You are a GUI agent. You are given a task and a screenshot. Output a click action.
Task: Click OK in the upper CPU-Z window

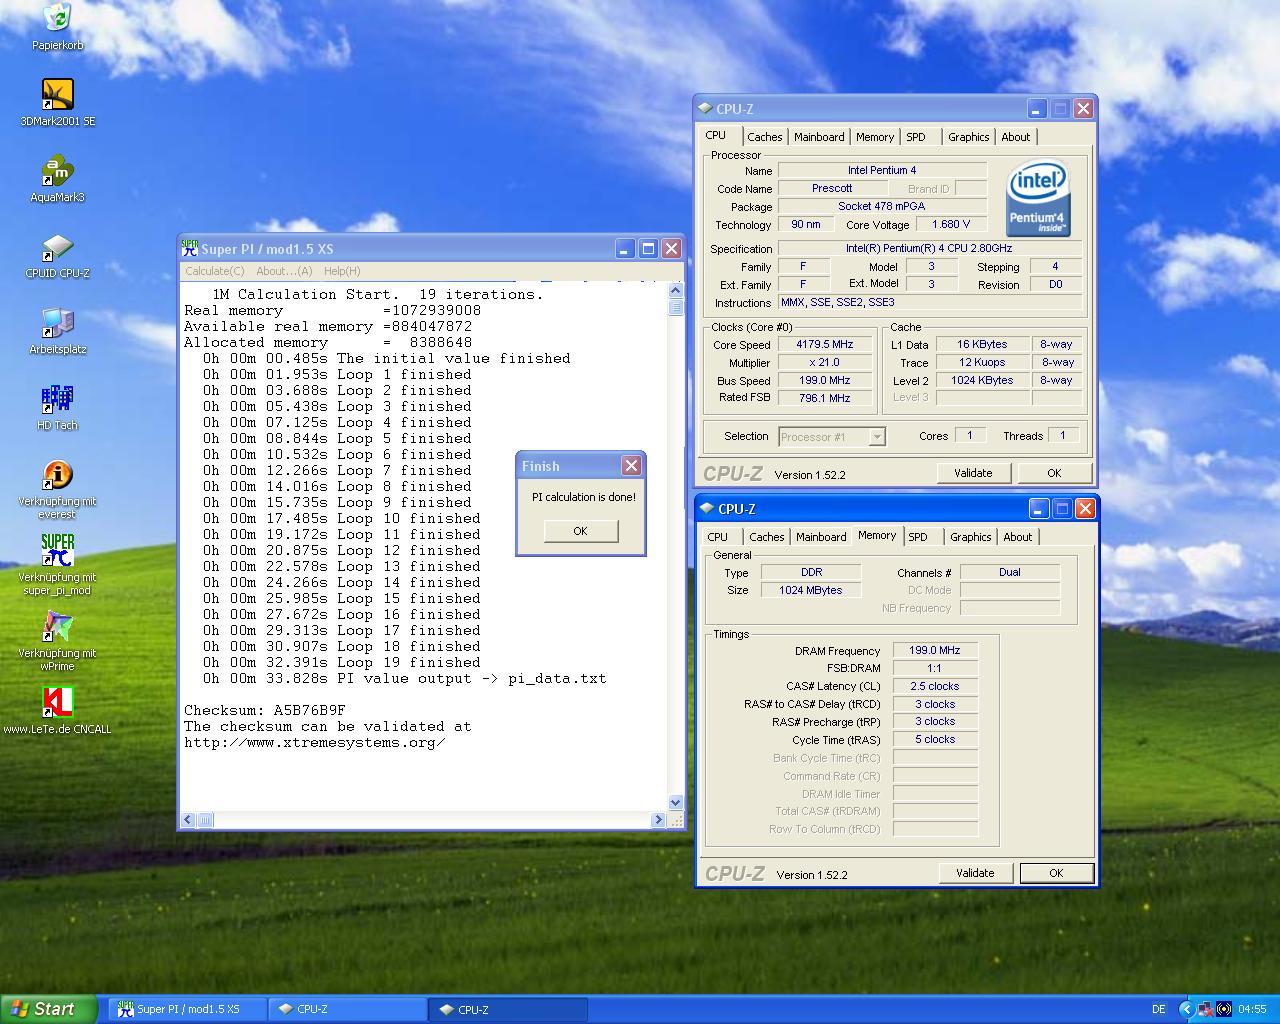coord(1054,473)
